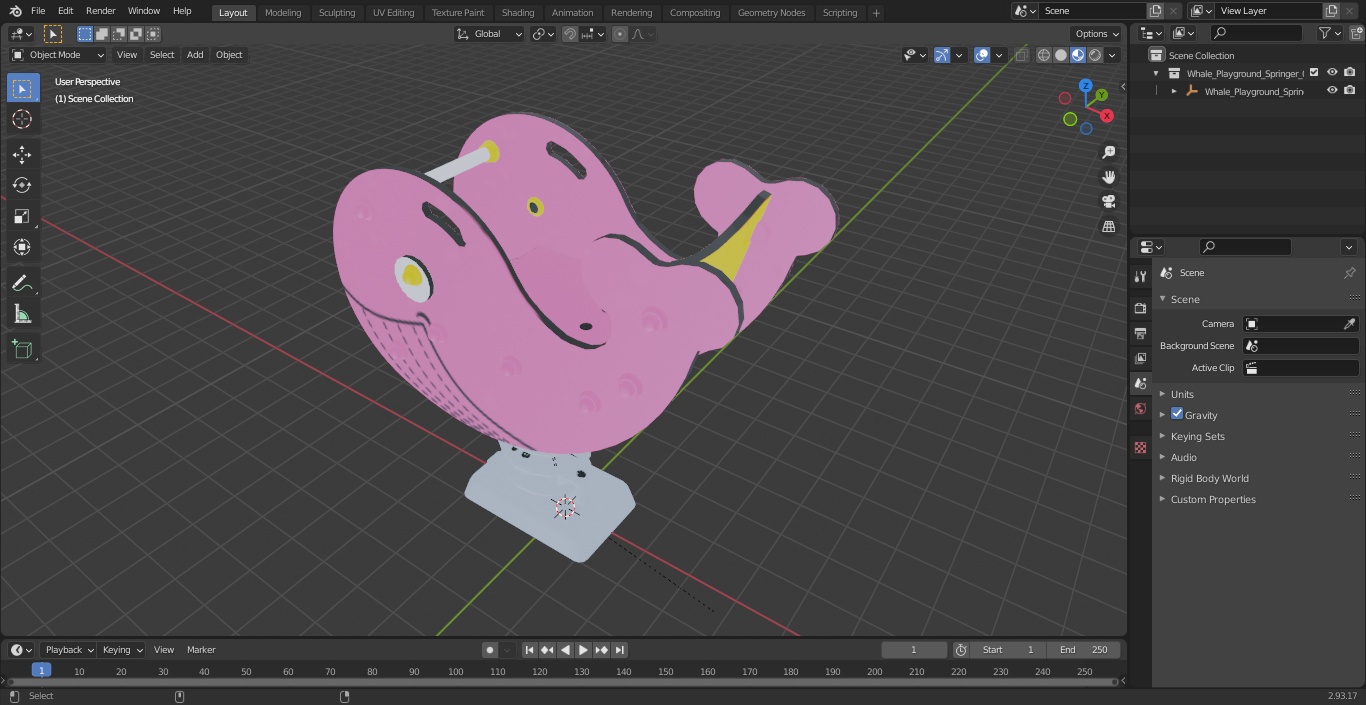Open the World properties tab

pyautogui.click(x=1140, y=408)
